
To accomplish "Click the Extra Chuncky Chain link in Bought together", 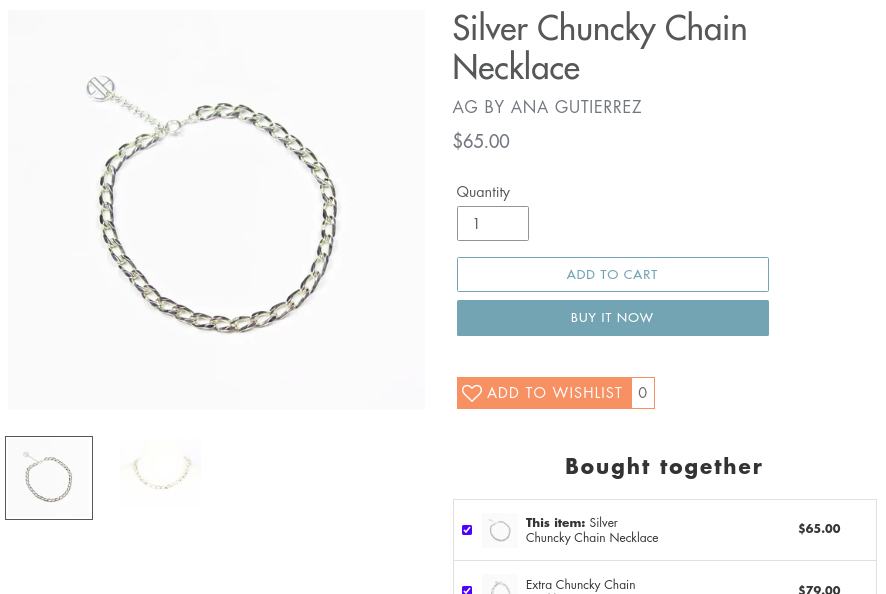I will pos(580,584).
